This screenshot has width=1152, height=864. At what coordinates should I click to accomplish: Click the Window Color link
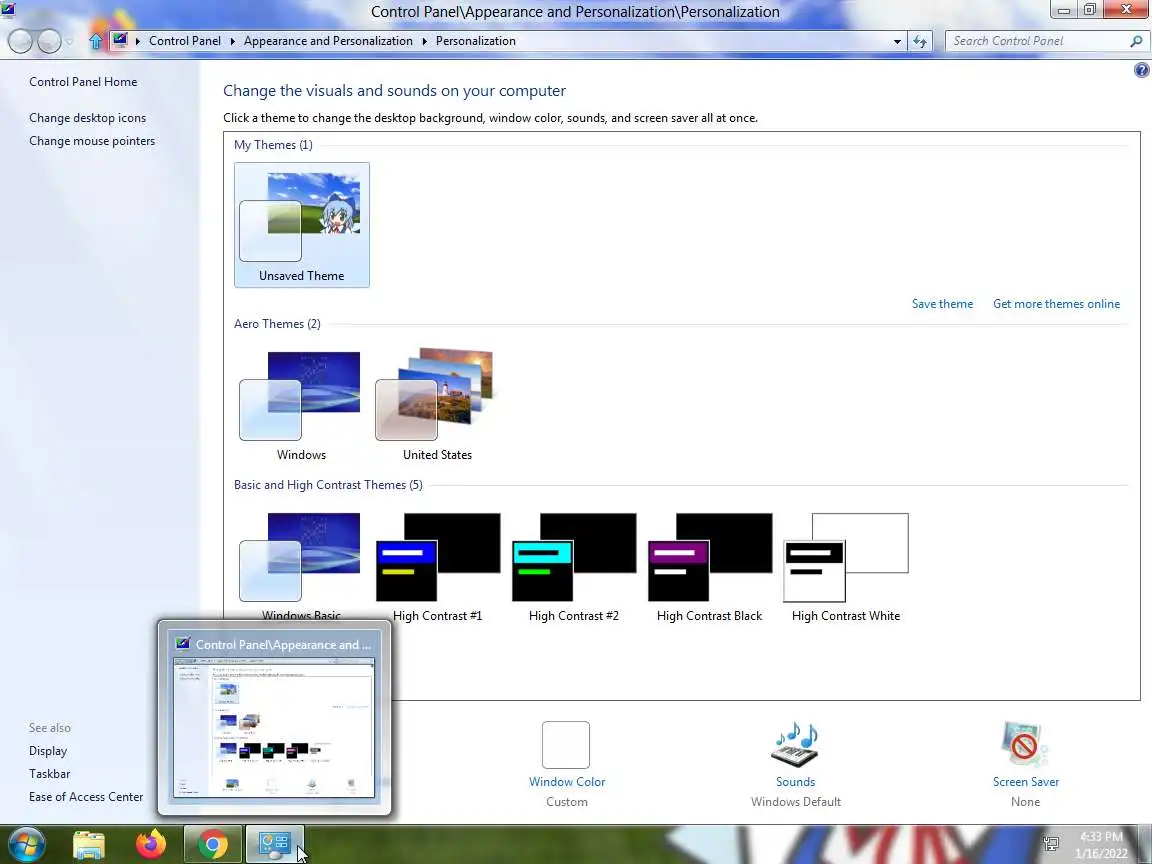pyautogui.click(x=567, y=782)
